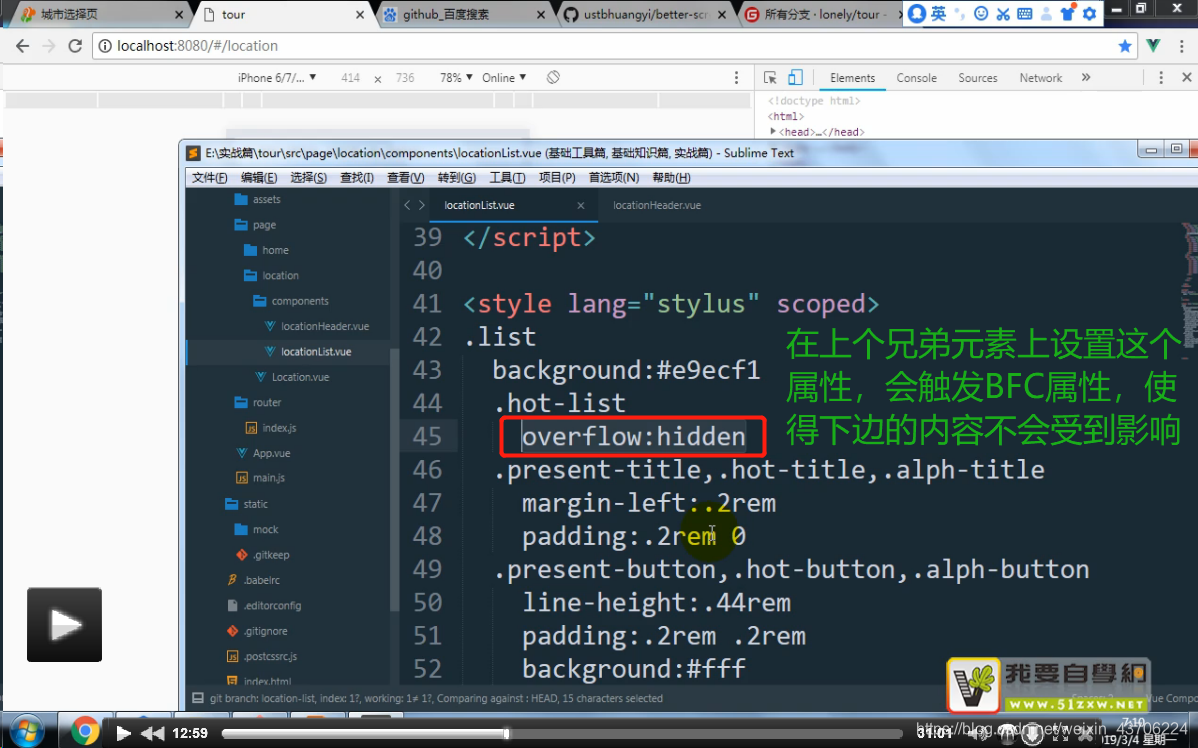1198x748 pixels.
Task: Open the .gitignore file in sidebar
Action: click(257, 631)
